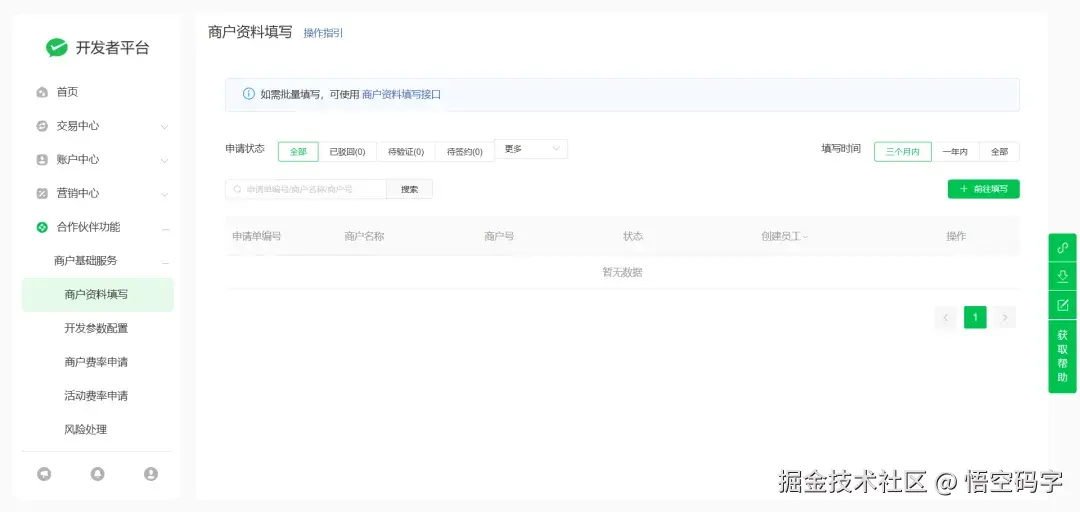Open the 开发参数配置 menu item
Image resolution: width=1080 pixels, height=512 pixels.
[97, 329]
